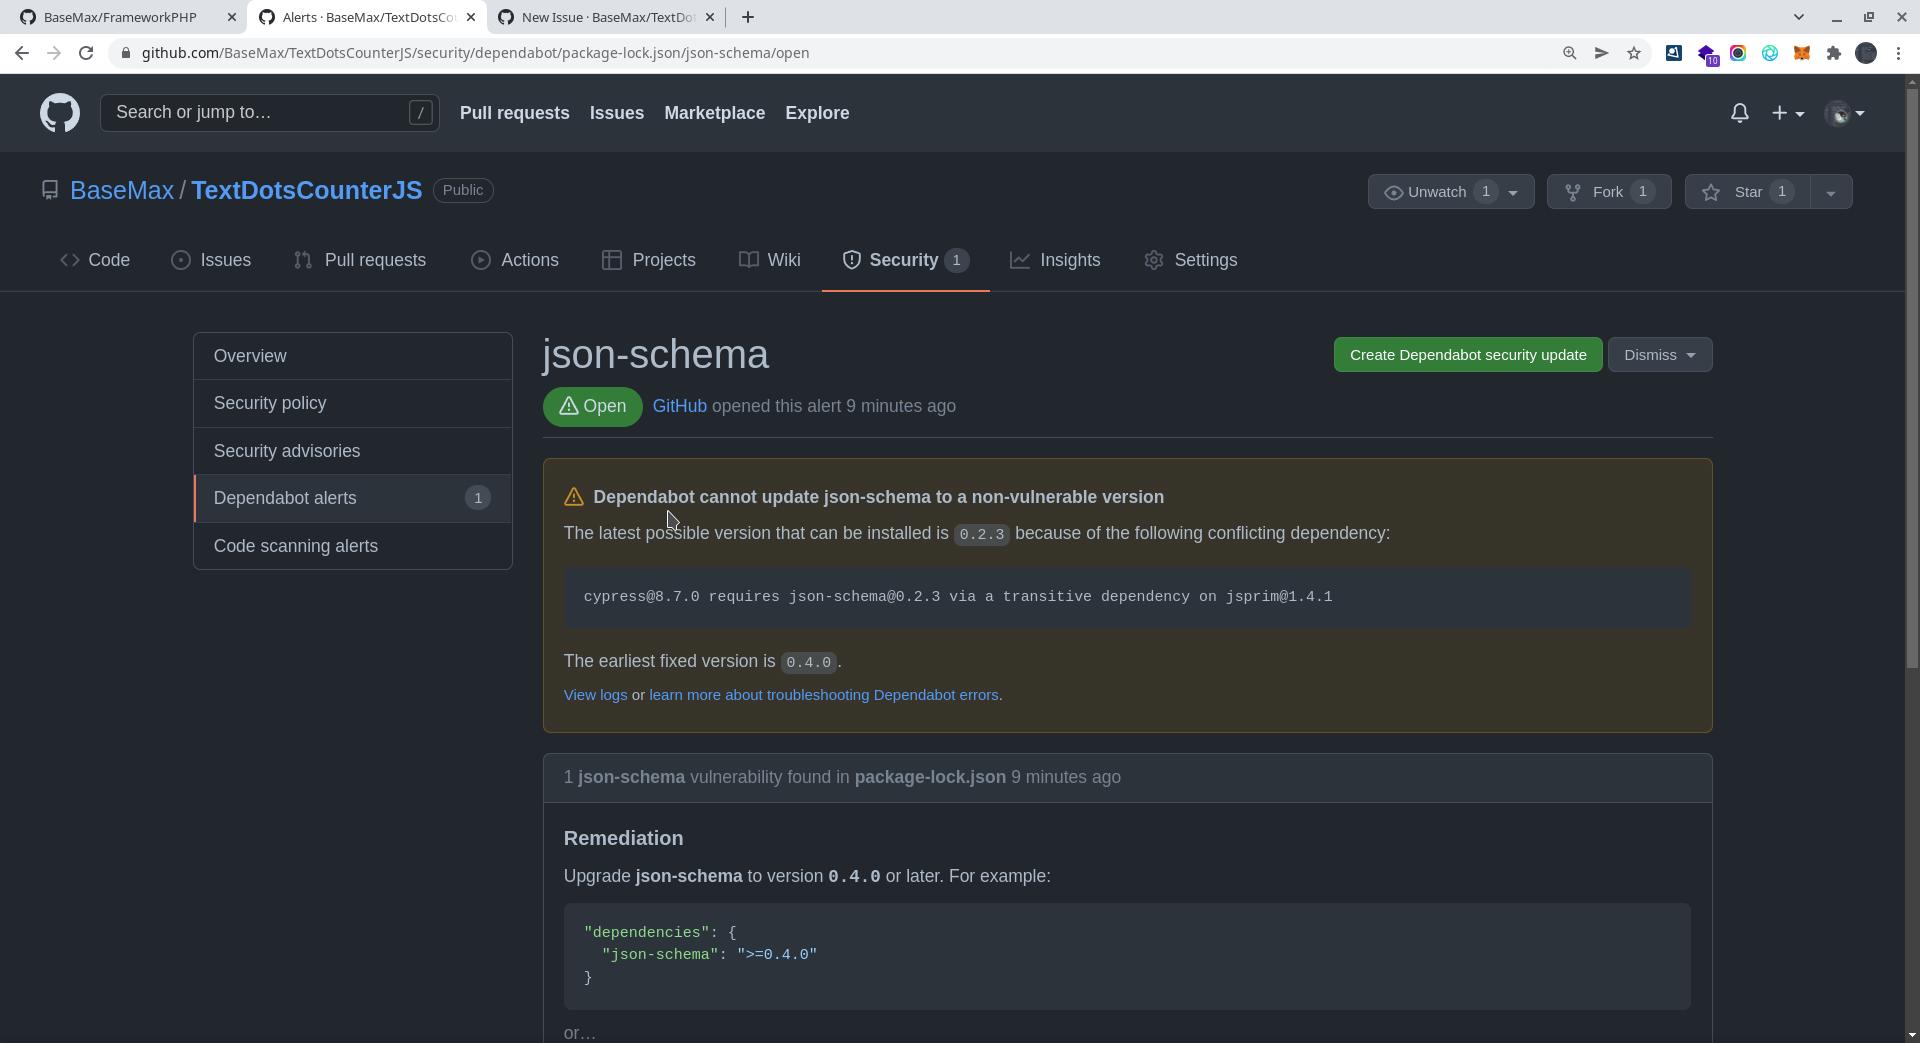Viewport: 1920px width, 1043px height.
Task: Open the MetaMask fox extension
Action: [1802, 53]
